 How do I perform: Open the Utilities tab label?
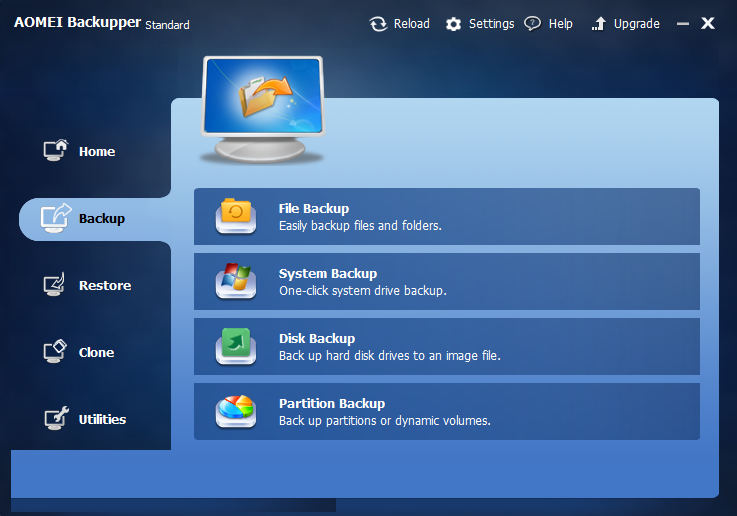102,420
